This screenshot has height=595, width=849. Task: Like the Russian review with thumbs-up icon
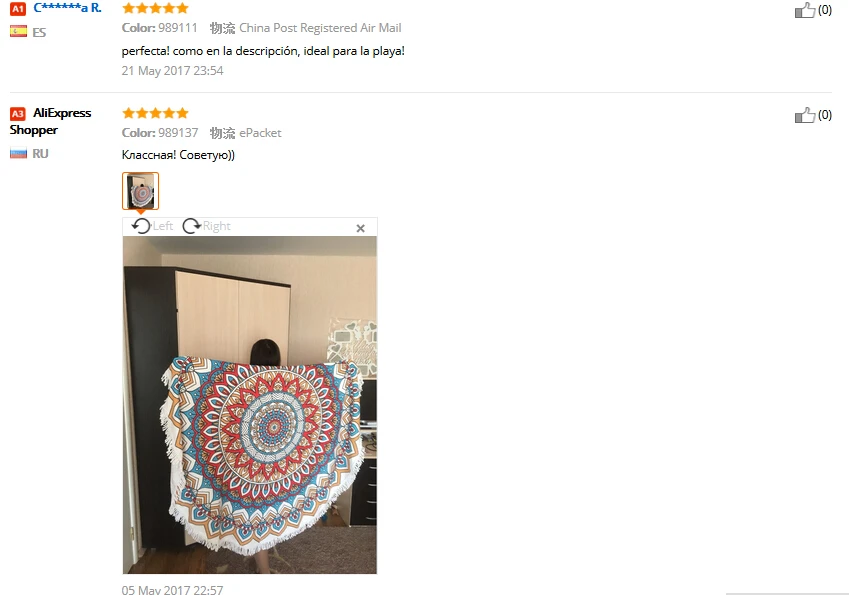[x=805, y=115]
